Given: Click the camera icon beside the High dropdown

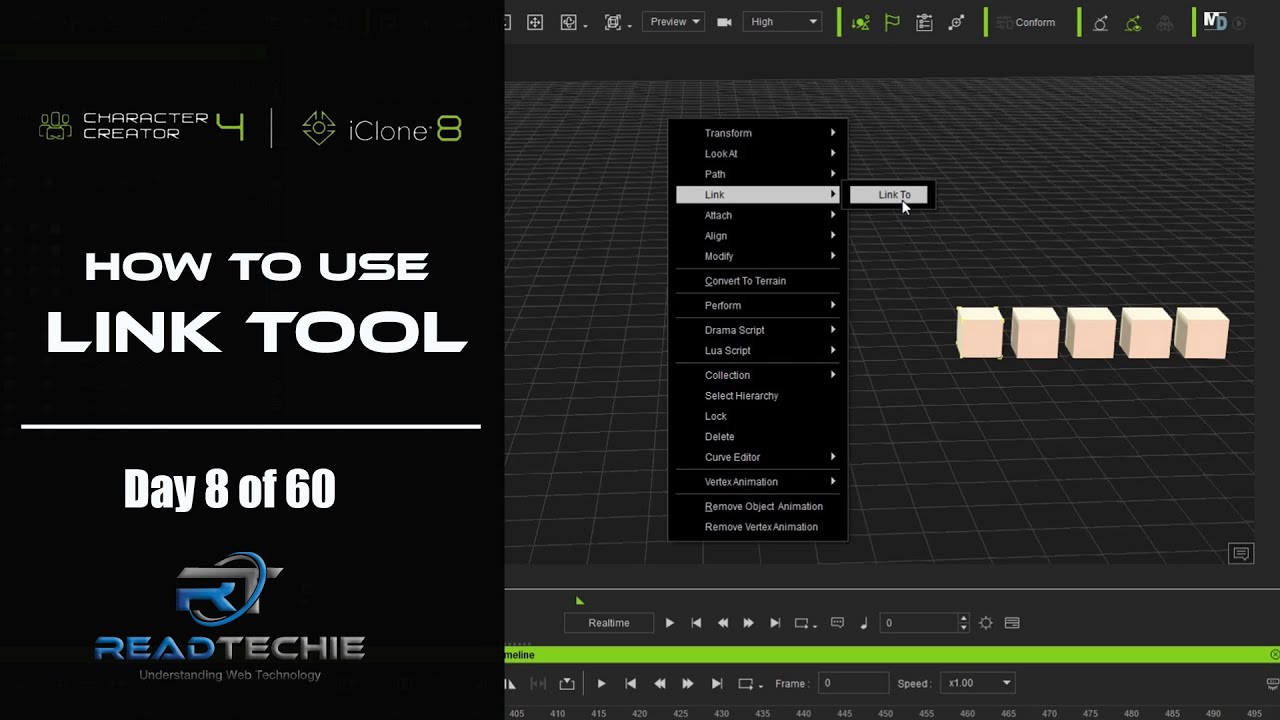Looking at the screenshot, I should pyautogui.click(x=724, y=22).
